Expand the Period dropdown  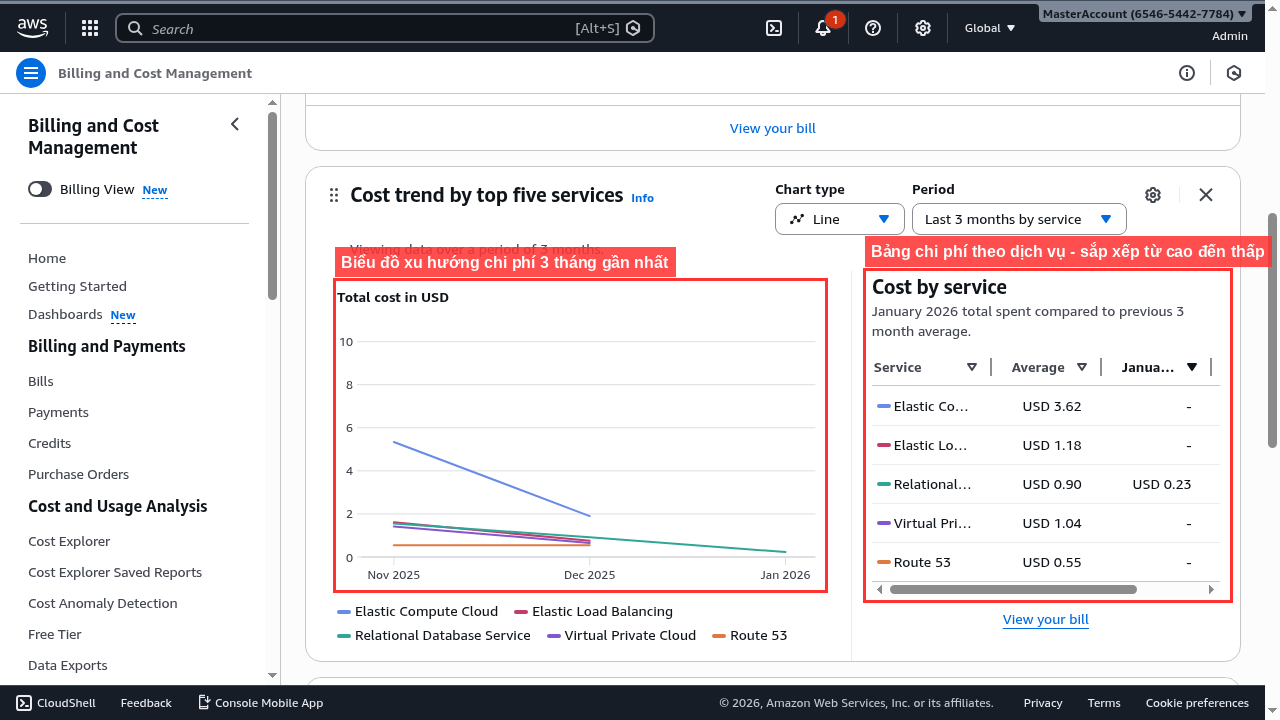point(1018,219)
